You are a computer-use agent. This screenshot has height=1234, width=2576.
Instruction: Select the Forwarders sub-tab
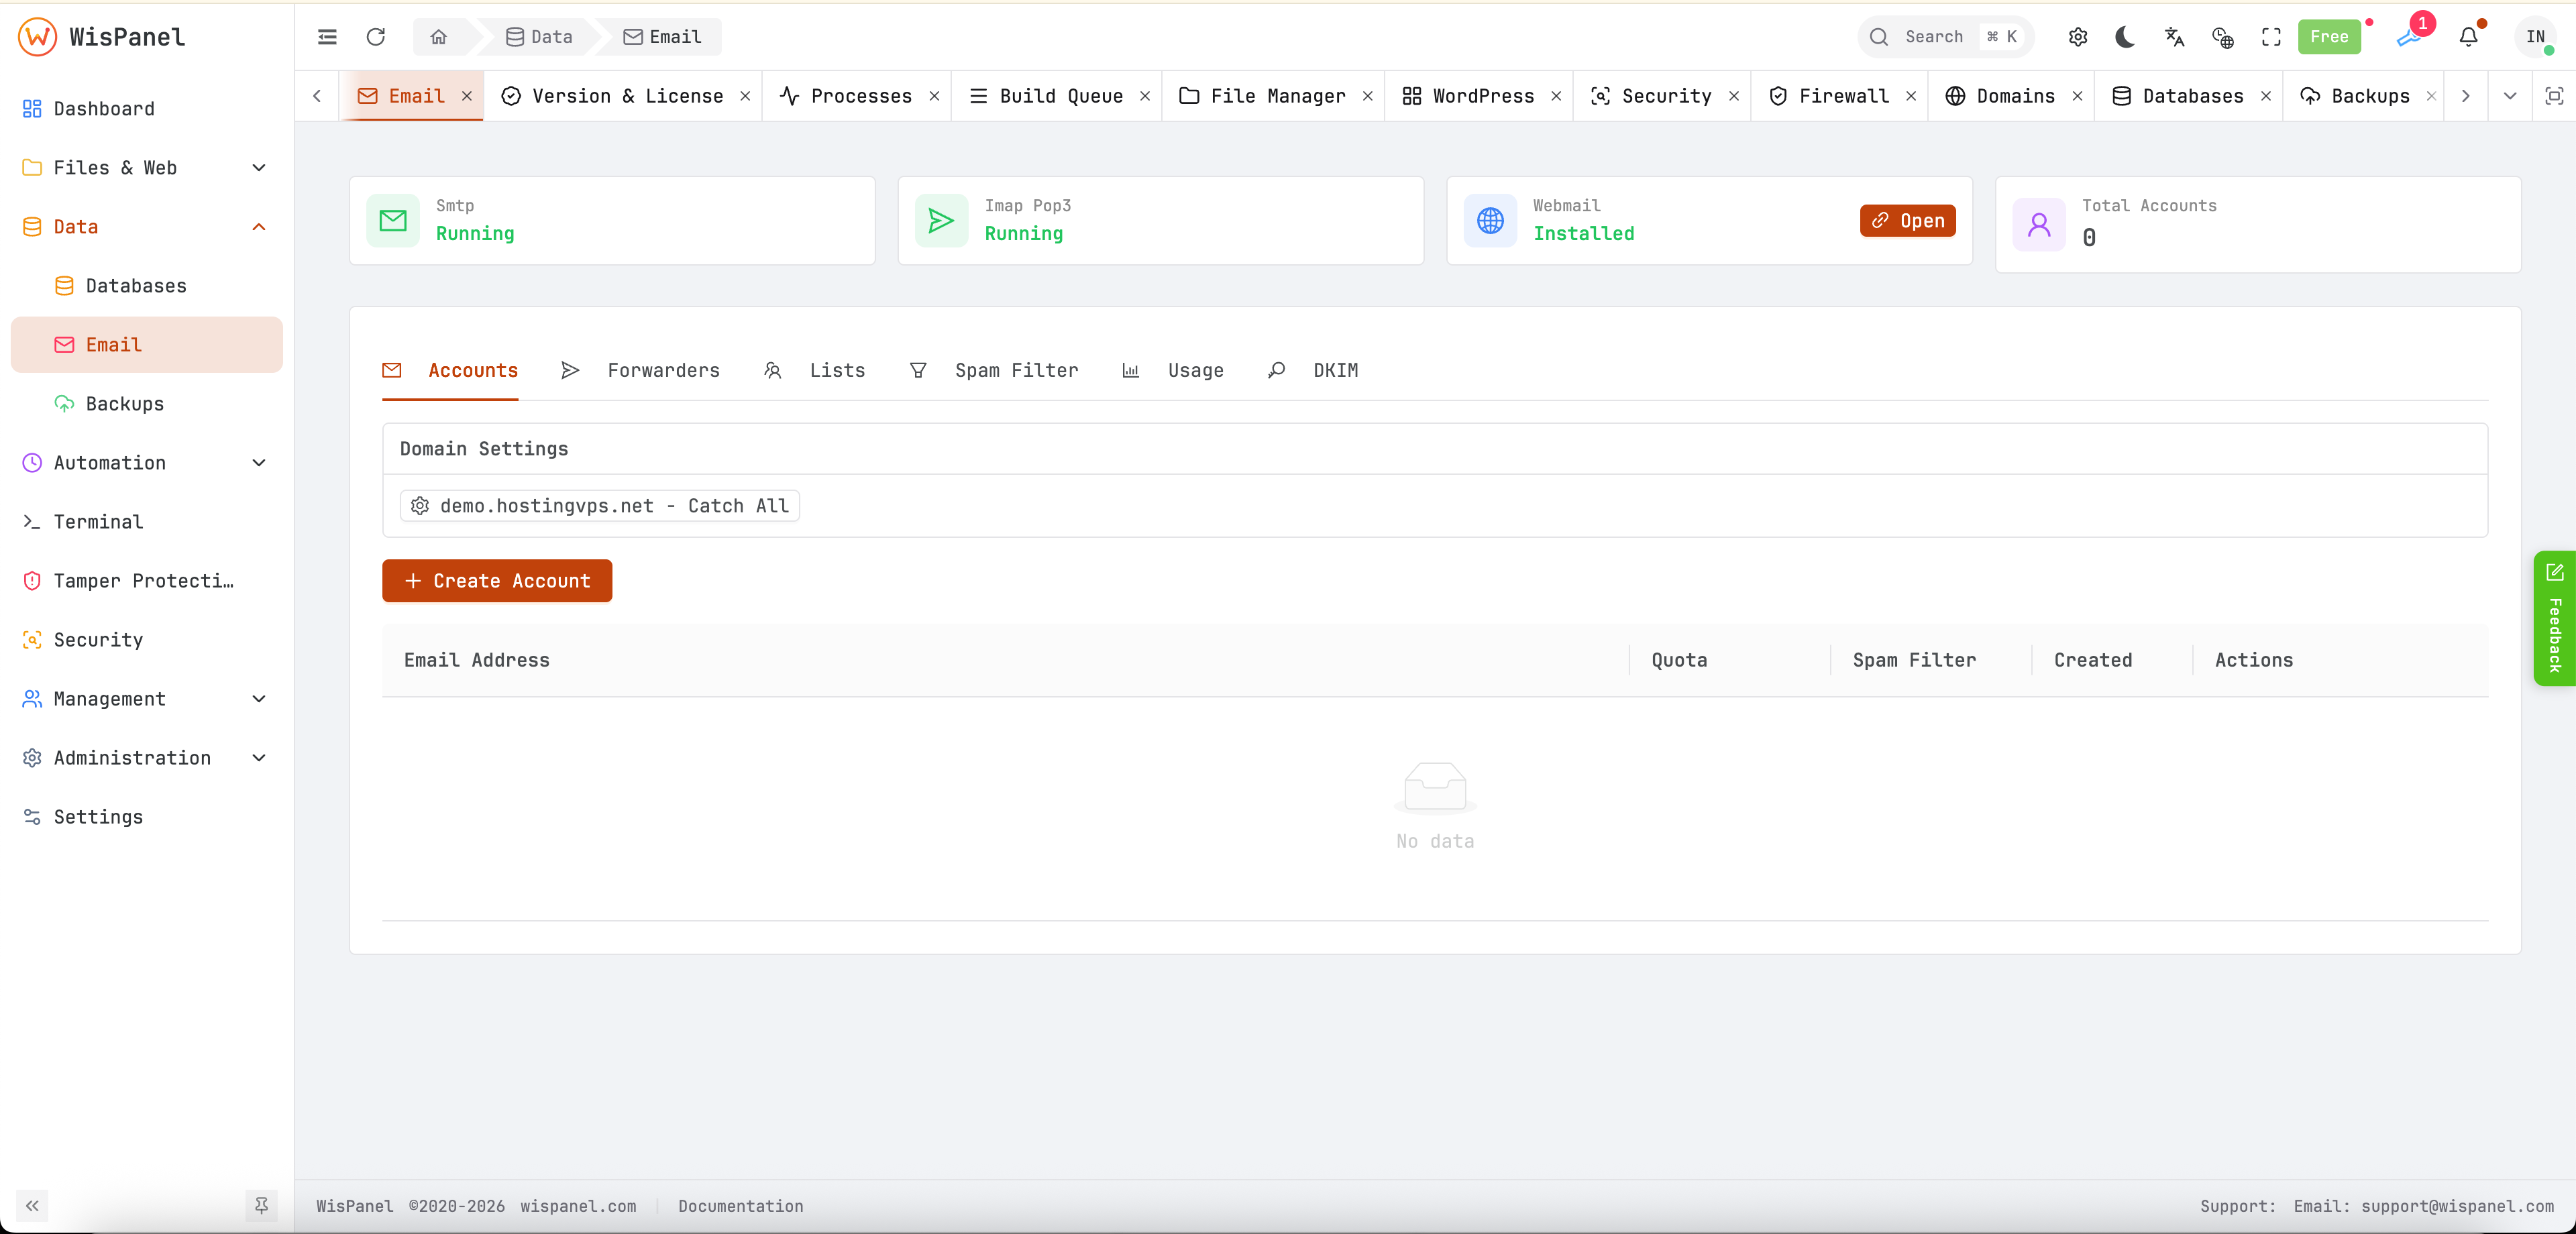pos(641,370)
